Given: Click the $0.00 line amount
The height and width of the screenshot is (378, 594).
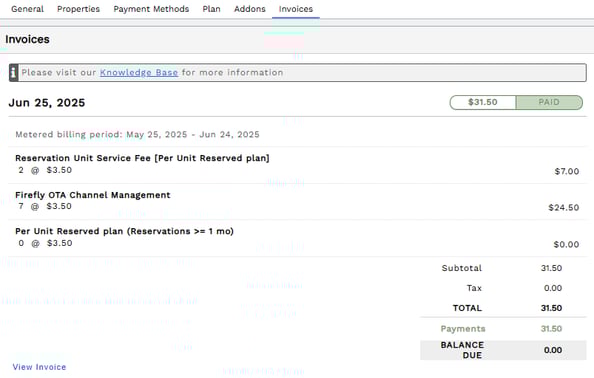Looking at the screenshot, I should pyautogui.click(x=566, y=244).
